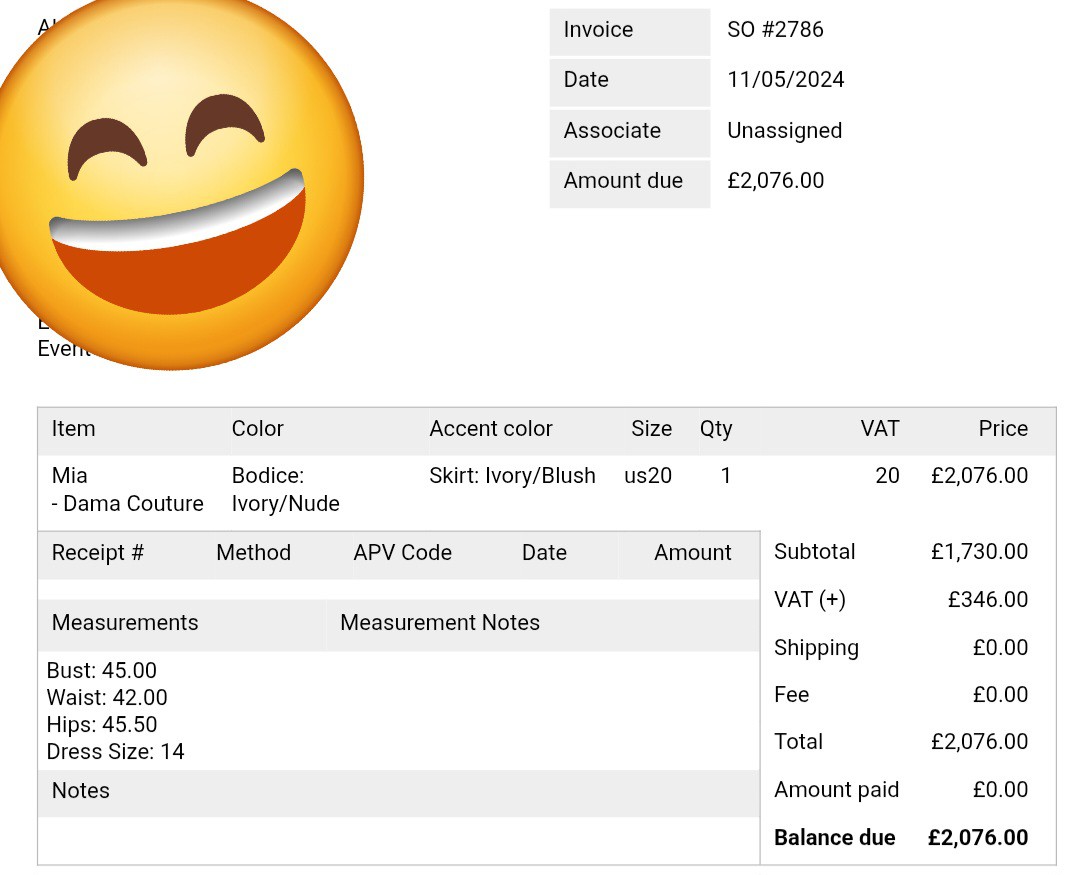The width and height of the screenshot is (1080, 875).
Task: Click the APV Code column header
Action: coord(402,553)
